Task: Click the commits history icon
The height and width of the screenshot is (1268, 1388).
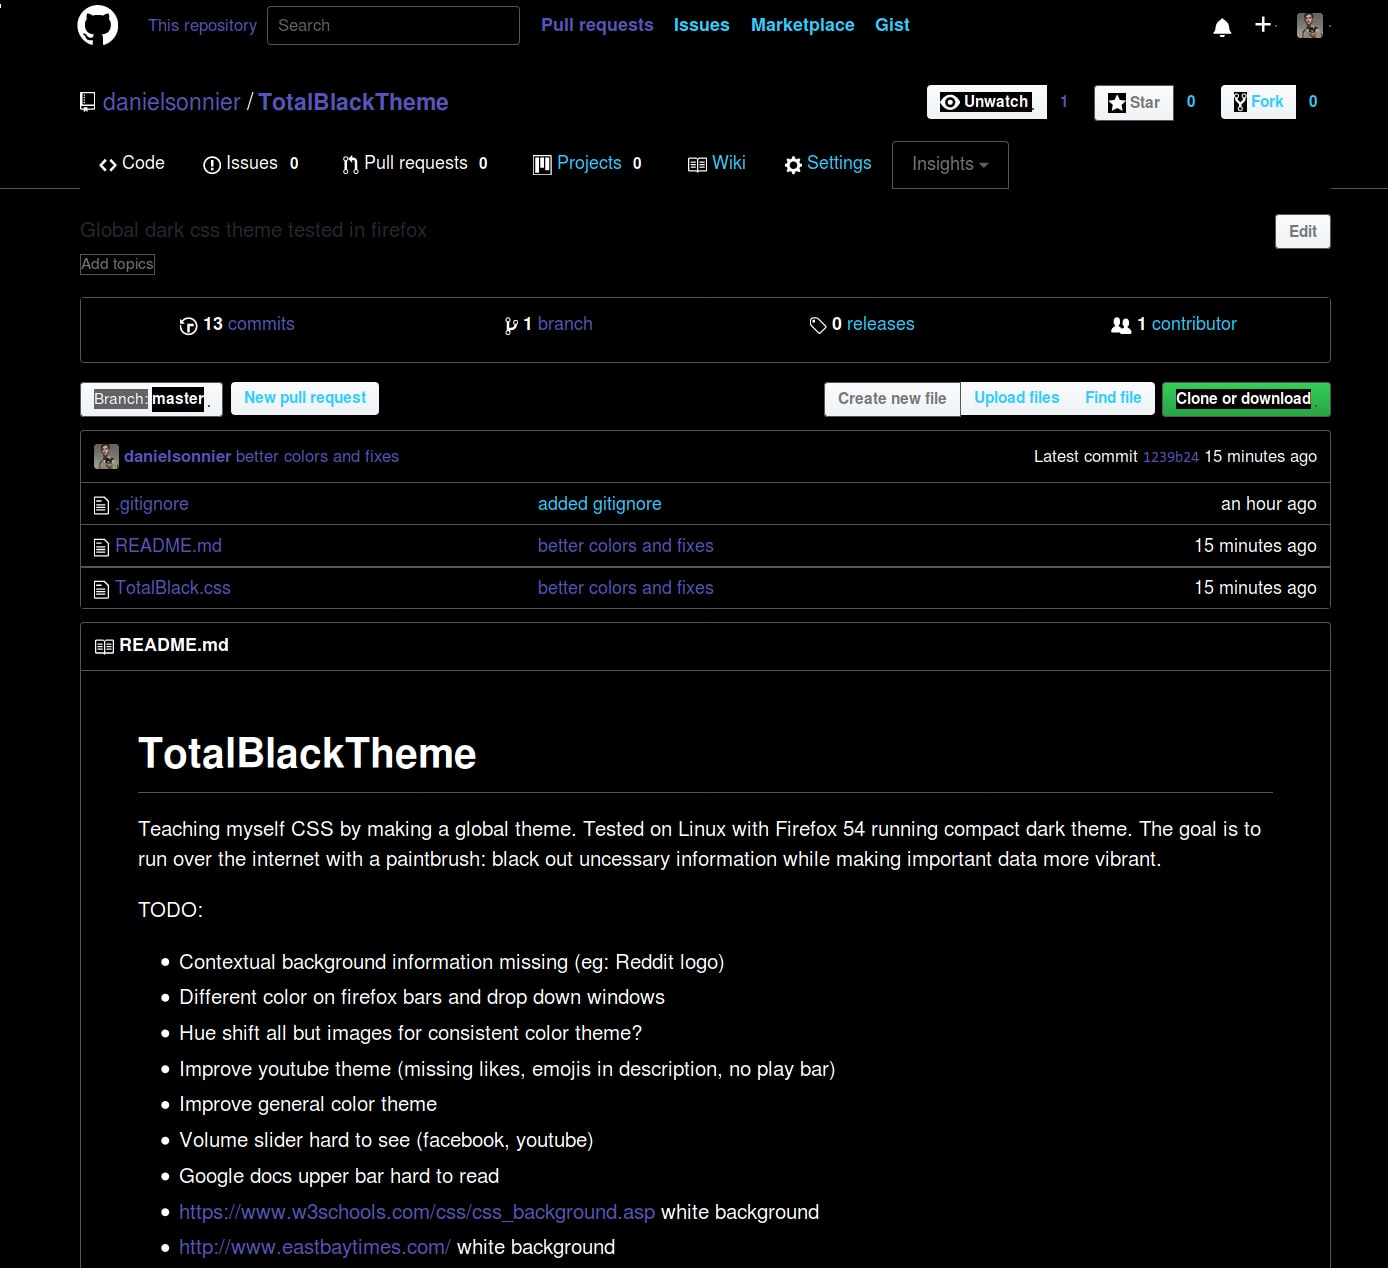Action: [188, 325]
